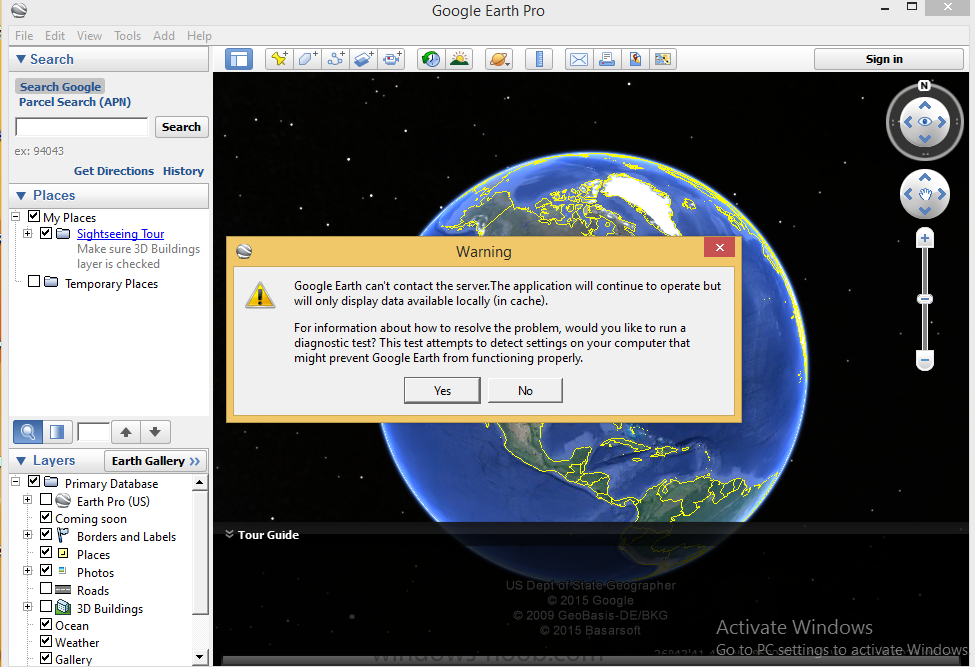This screenshot has height=667, width=975.
Task: Open the Earth Gallery button
Action: coord(155,461)
